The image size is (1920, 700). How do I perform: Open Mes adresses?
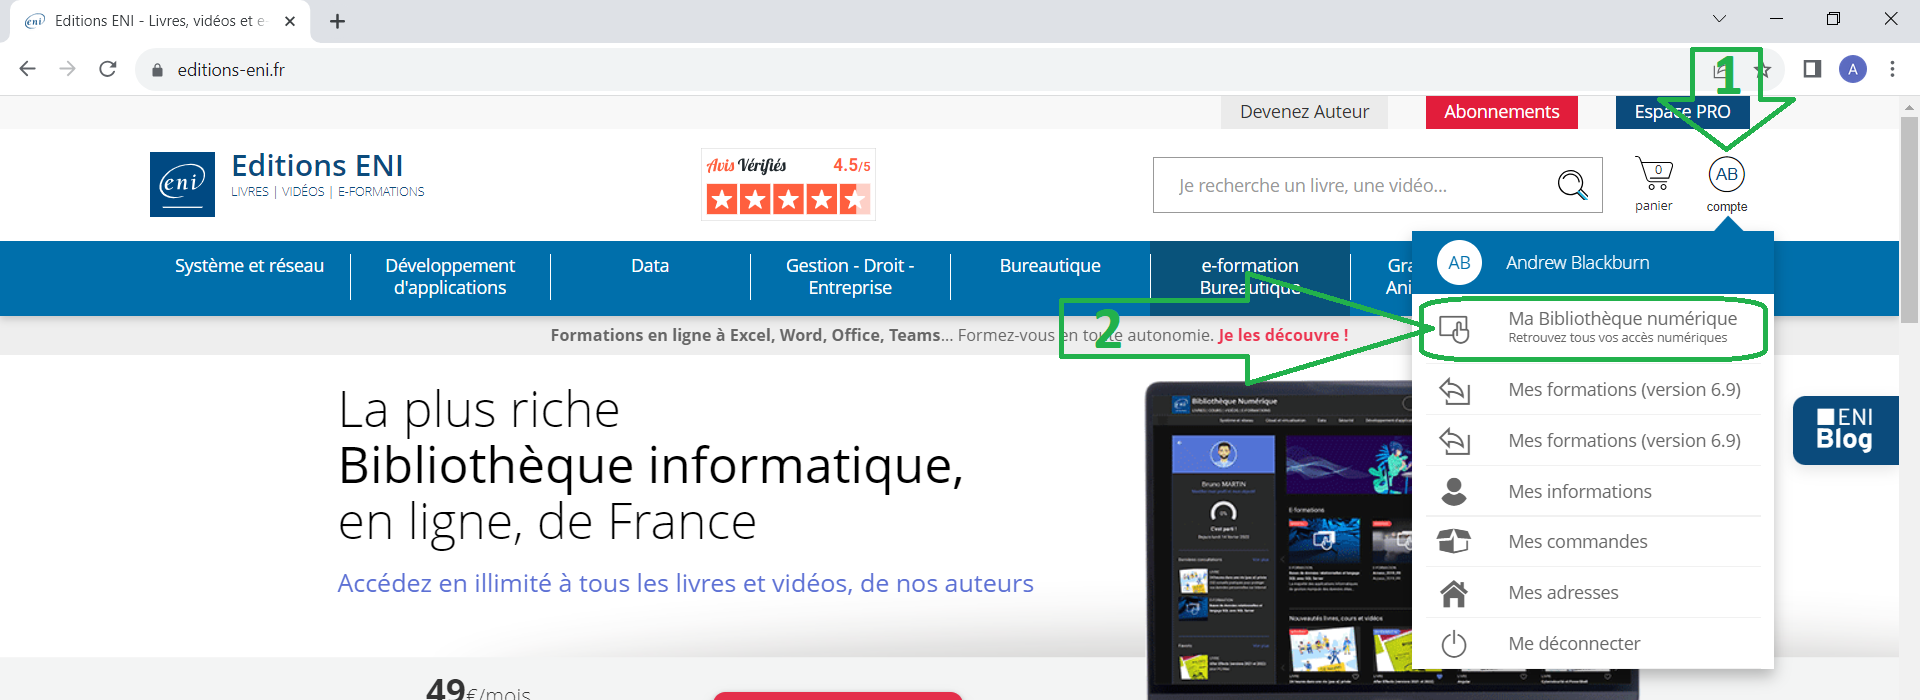point(1593,593)
